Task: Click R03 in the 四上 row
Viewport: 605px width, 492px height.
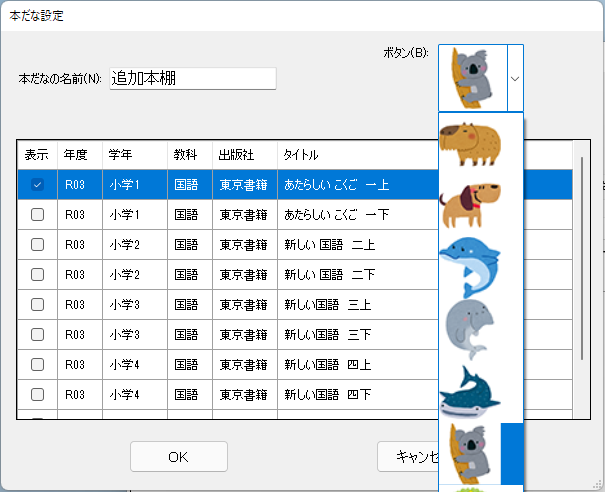Action: [74, 365]
